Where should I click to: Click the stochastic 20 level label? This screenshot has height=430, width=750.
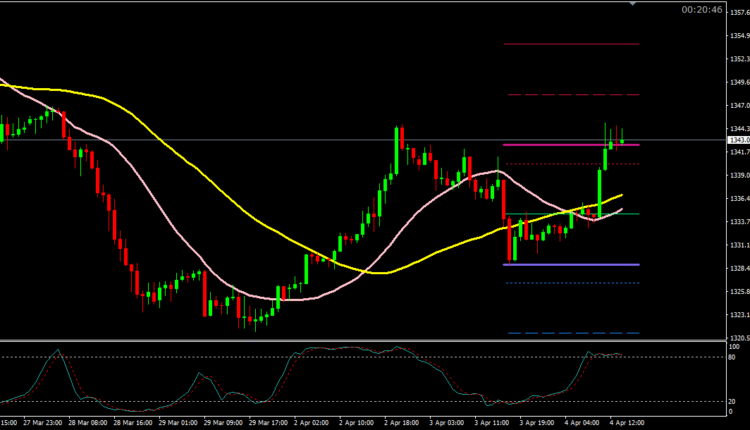pos(732,402)
